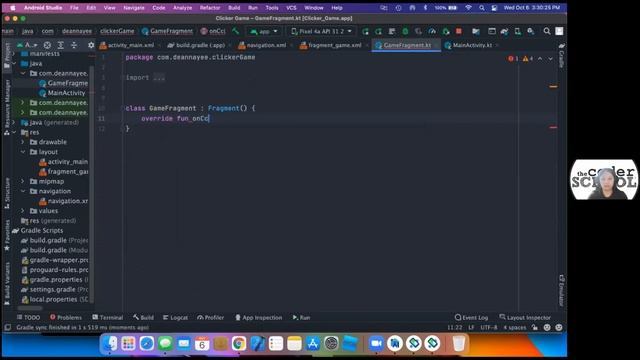Viewport: 640px width, 360px height.
Task: Collapse the layout folder
Action: pos(23,152)
